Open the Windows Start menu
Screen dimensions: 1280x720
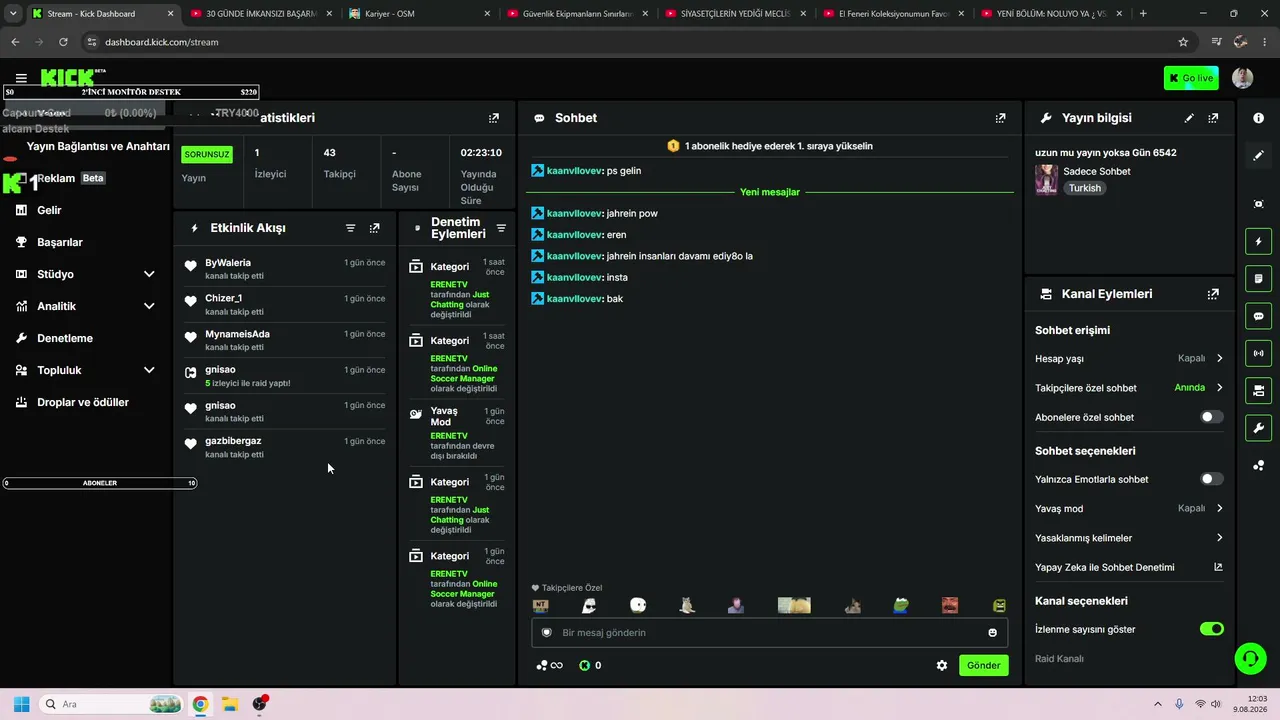tap(21, 704)
